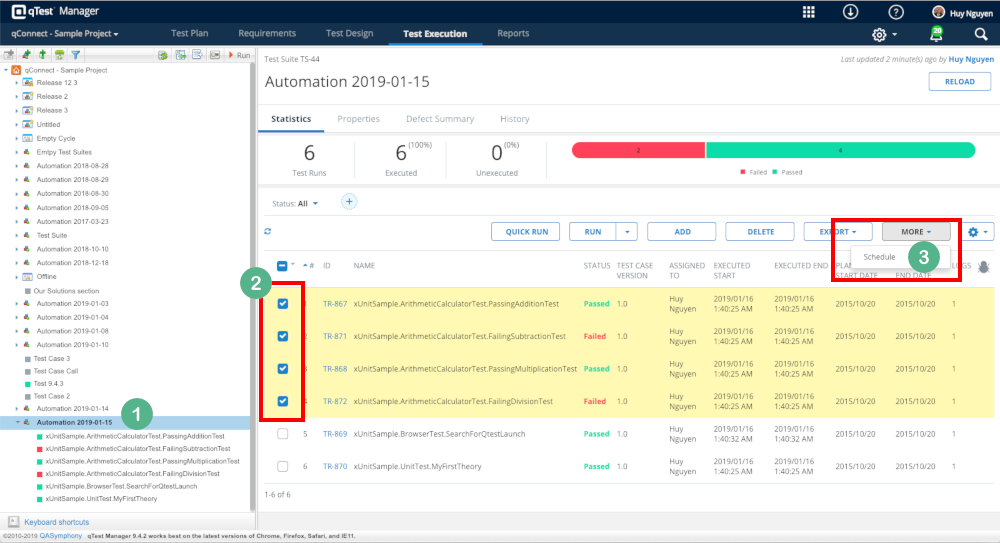Tick the checkbox for TR-870 row
The height and width of the screenshot is (543, 1000).
283,466
